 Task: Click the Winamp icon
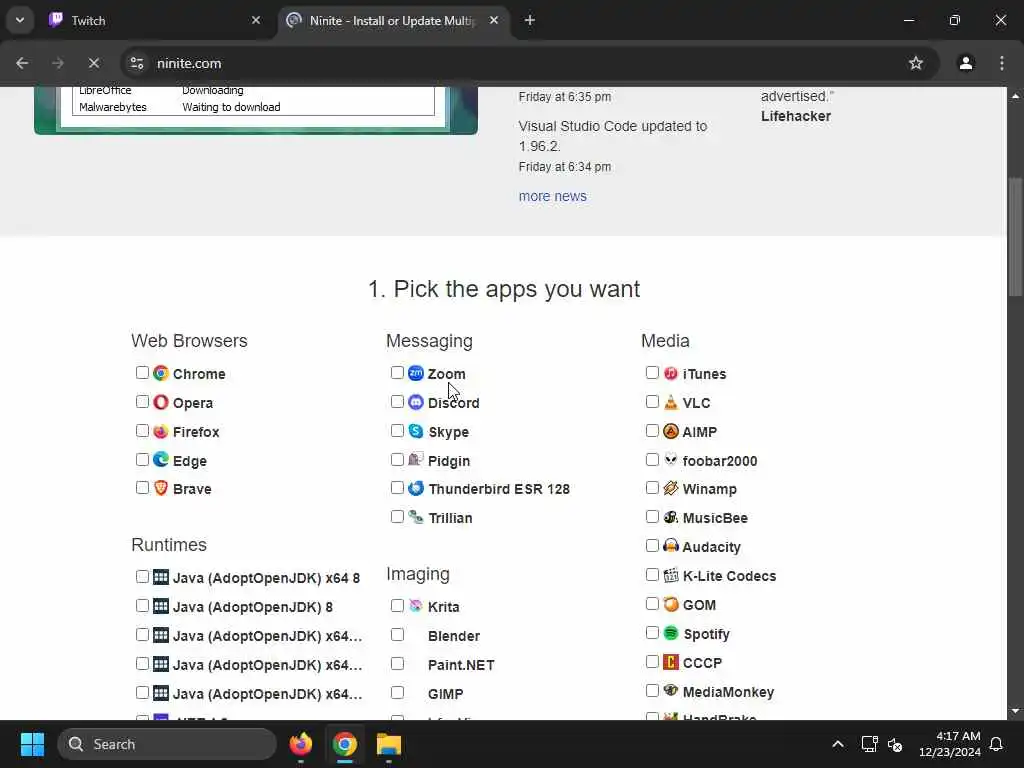coord(671,488)
